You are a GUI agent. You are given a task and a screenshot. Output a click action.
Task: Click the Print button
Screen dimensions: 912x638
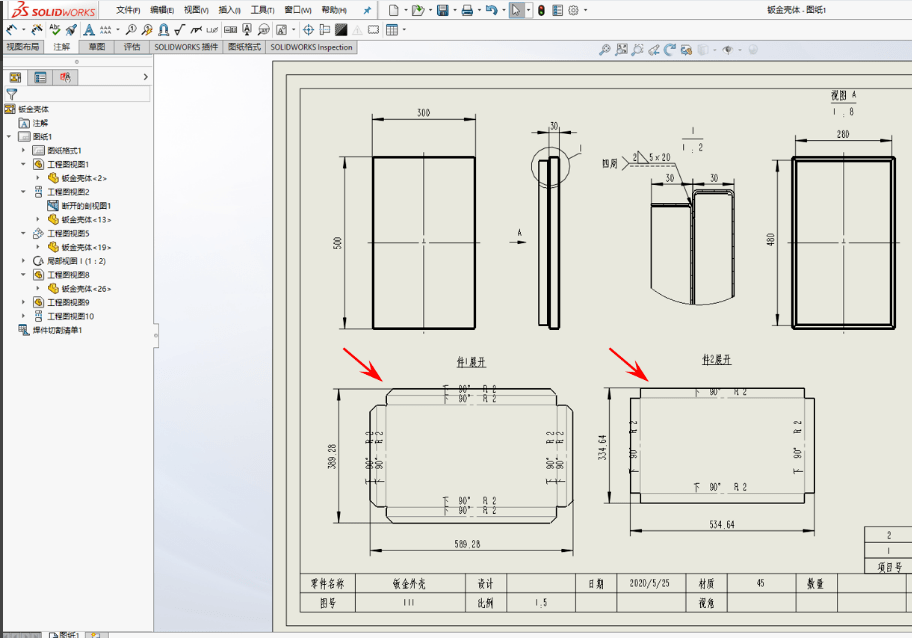click(467, 10)
